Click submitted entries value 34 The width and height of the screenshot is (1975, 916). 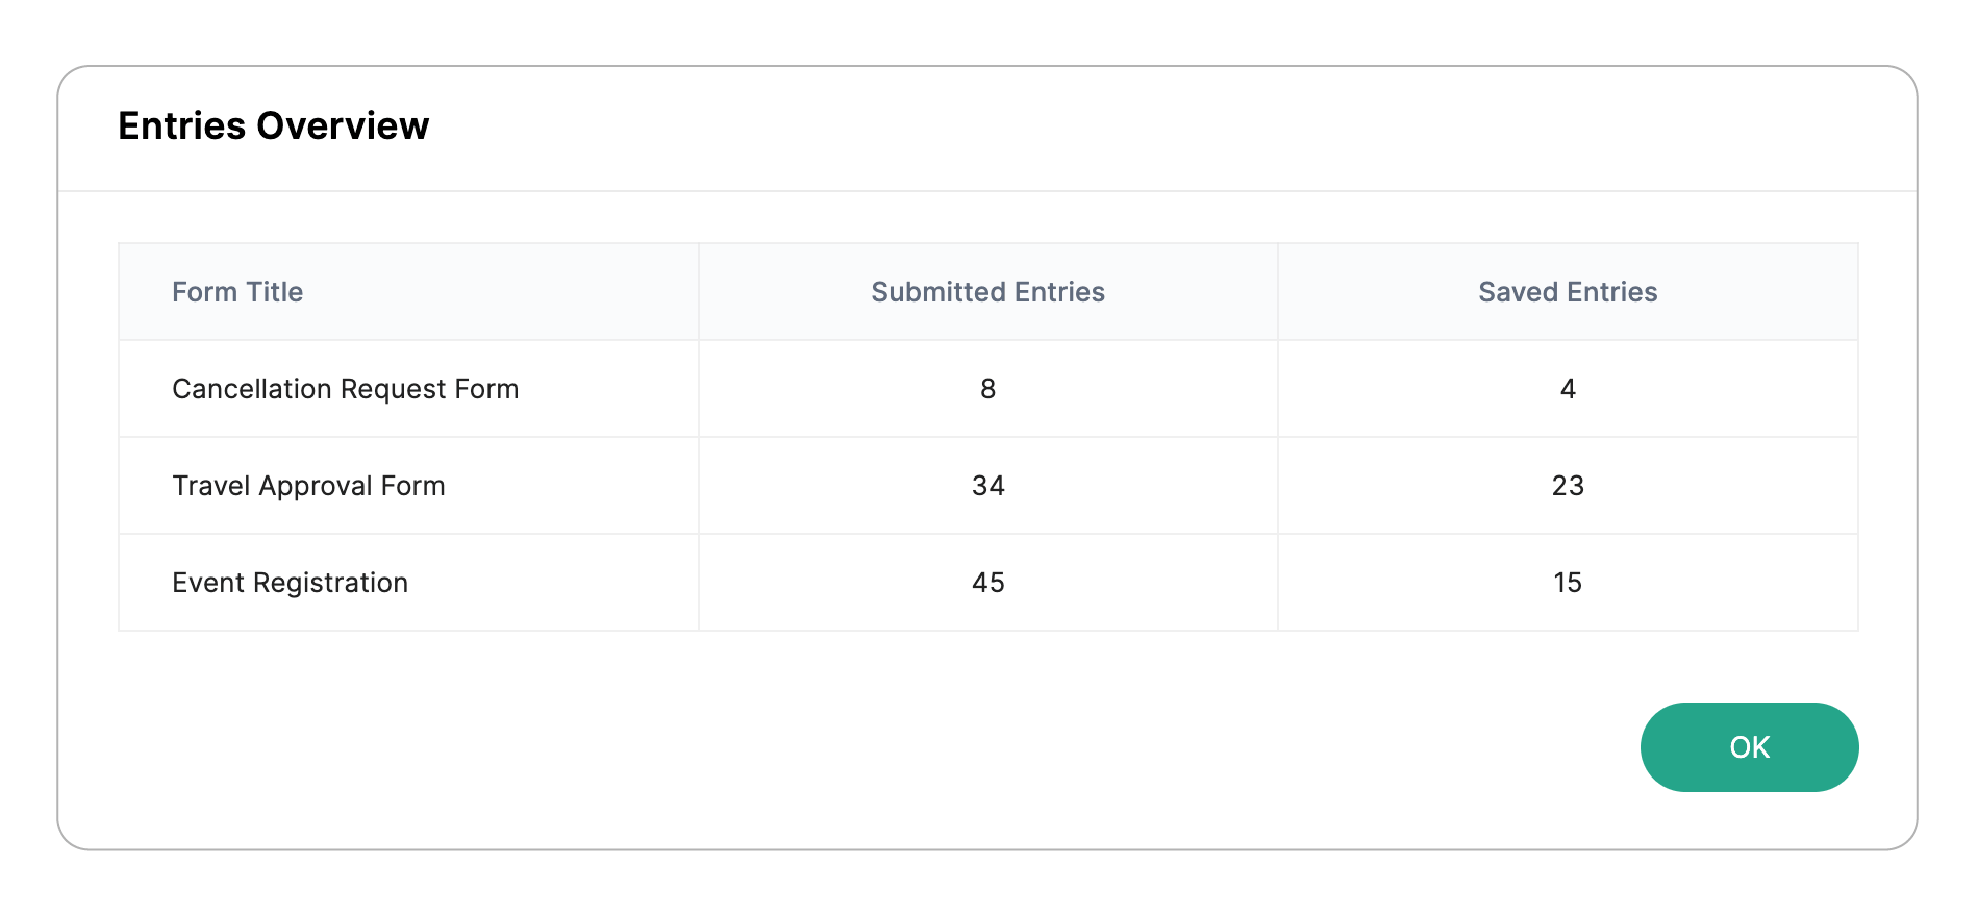coord(988,486)
